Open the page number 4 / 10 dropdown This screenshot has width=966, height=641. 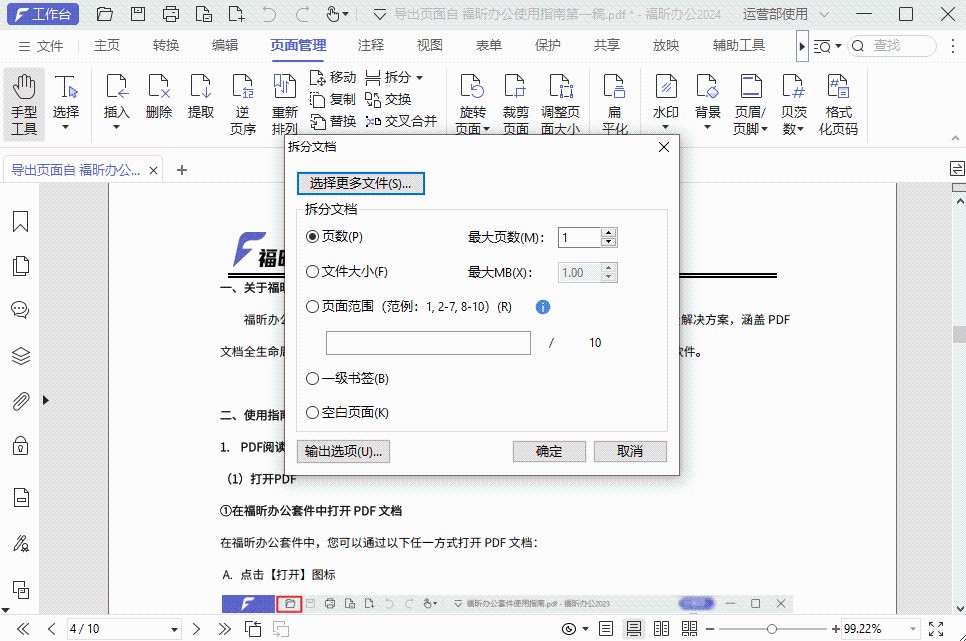[x=174, y=629]
